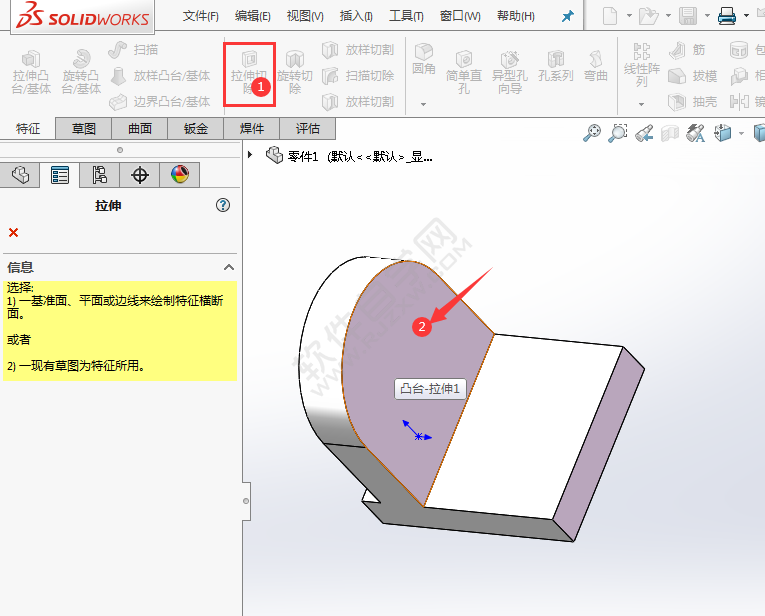Screen dimensions: 765x616
Task: Switch to the 特征 features tab
Action: (x=28, y=129)
